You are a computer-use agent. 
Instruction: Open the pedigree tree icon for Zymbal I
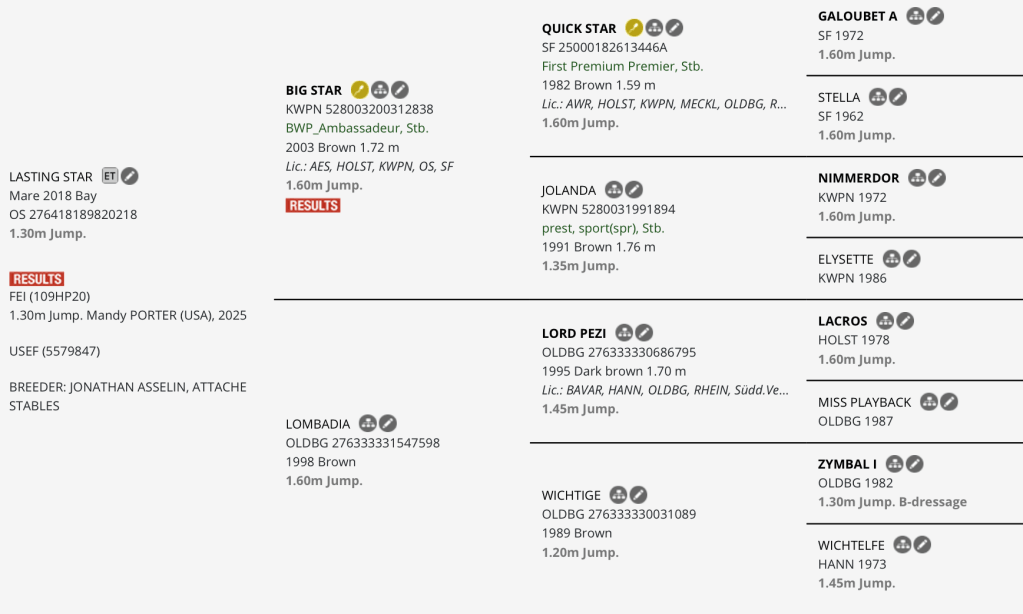click(x=895, y=464)
